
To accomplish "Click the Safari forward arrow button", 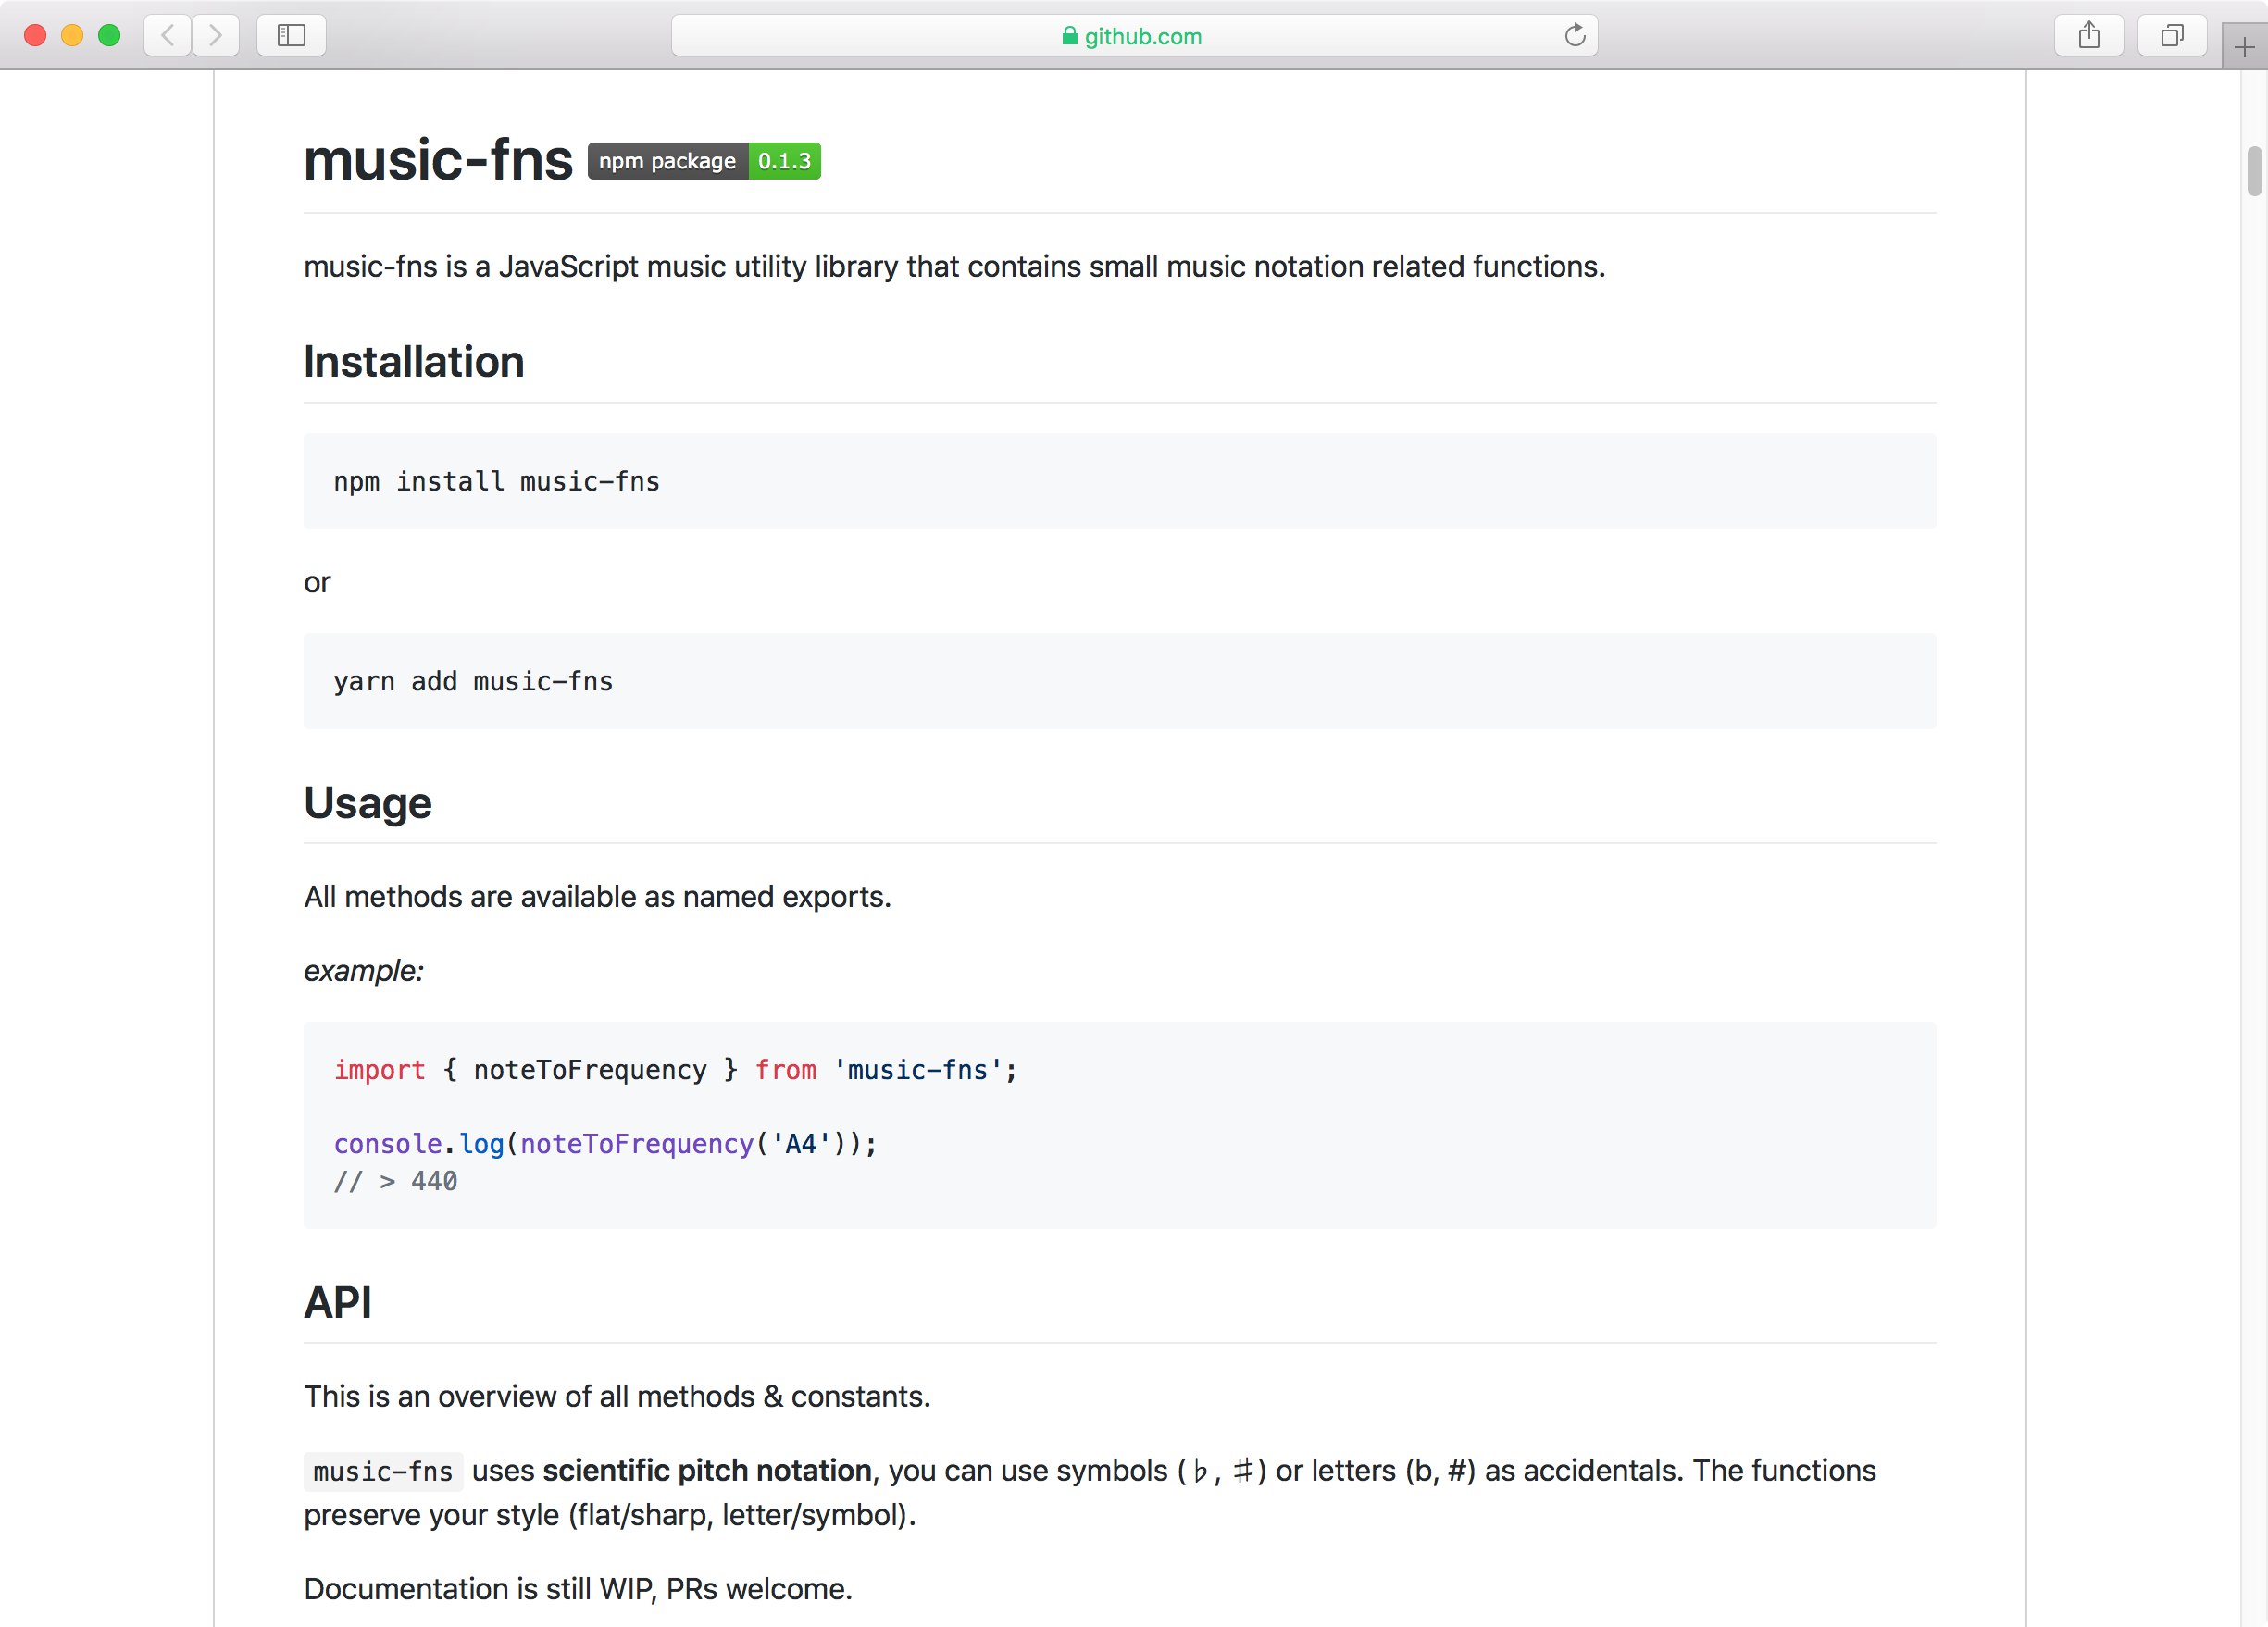I will pyautogui.click(x=215, y=36).
